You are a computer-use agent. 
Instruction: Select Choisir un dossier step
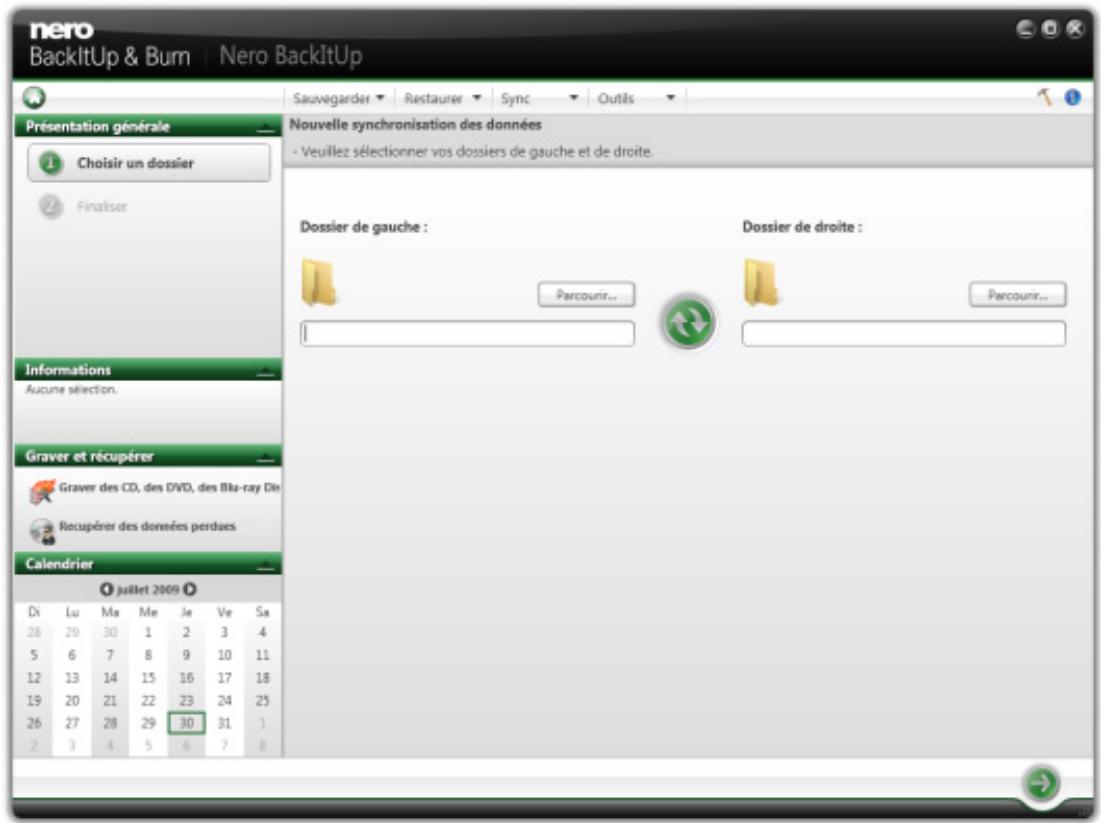coord(149,163)
